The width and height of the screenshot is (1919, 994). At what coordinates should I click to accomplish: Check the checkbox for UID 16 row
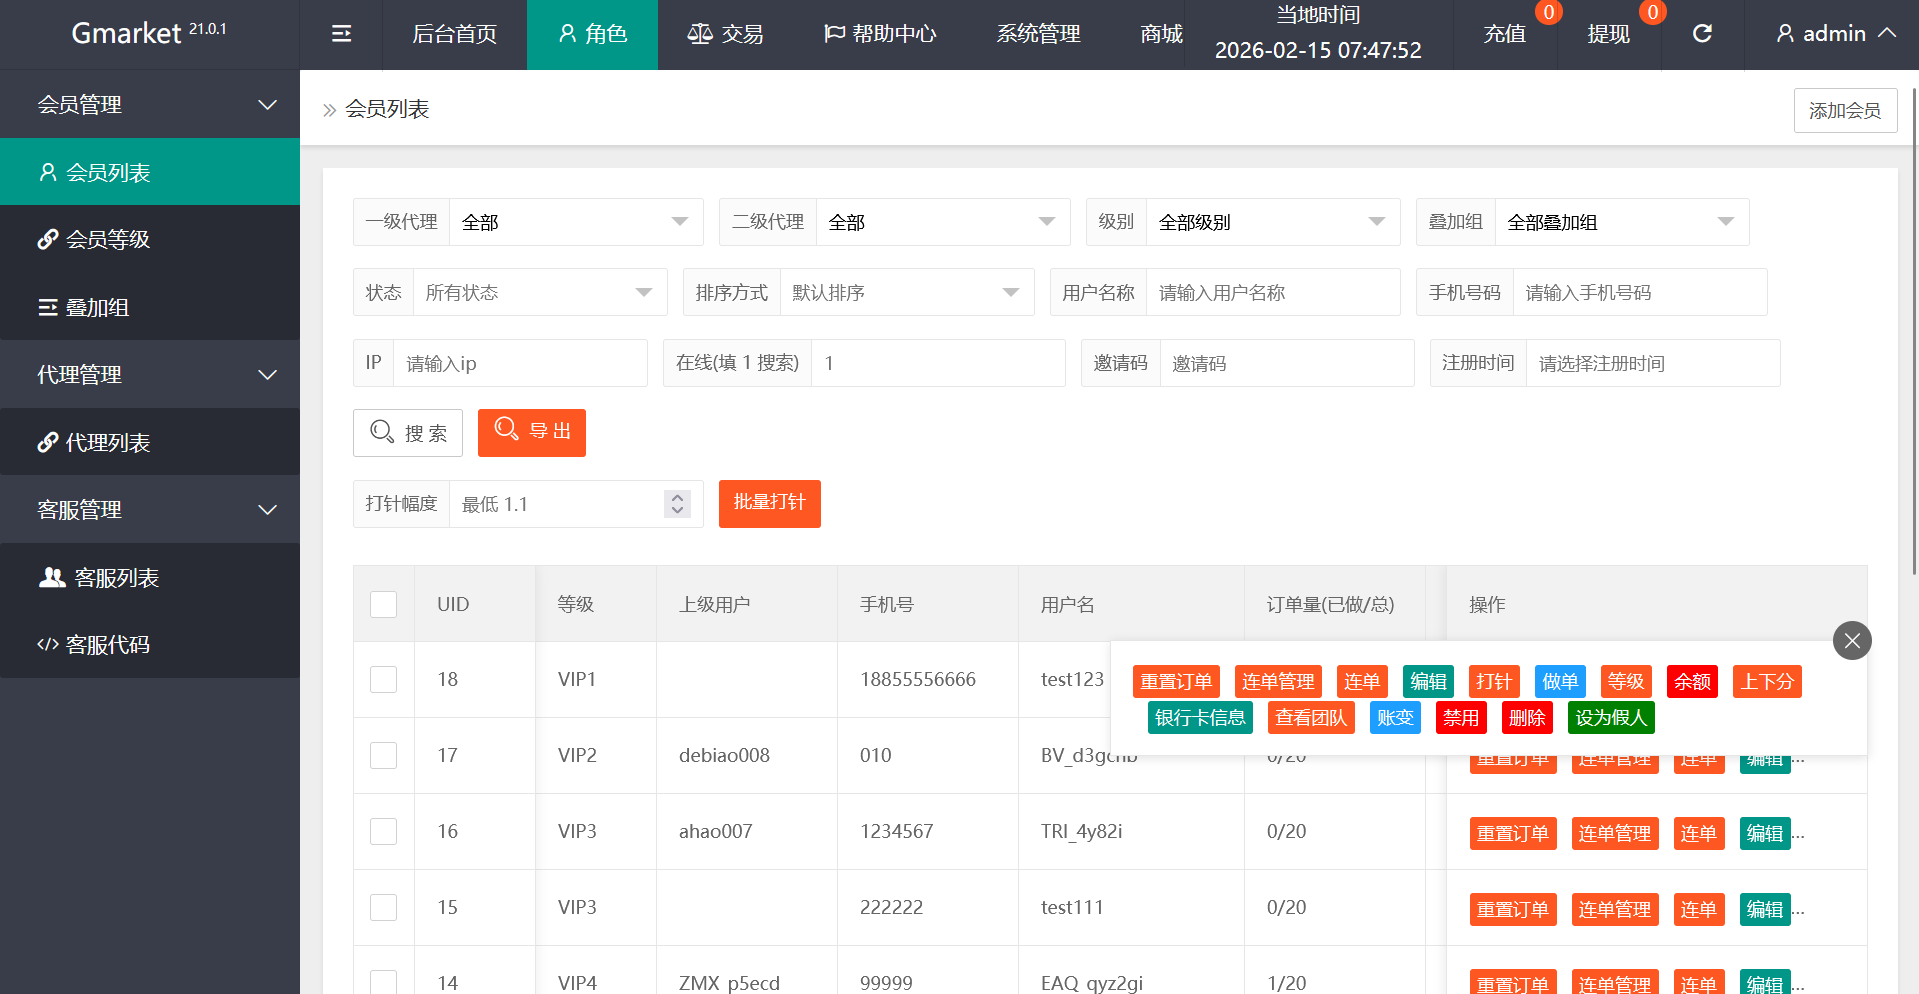click(x=384, y=832)
